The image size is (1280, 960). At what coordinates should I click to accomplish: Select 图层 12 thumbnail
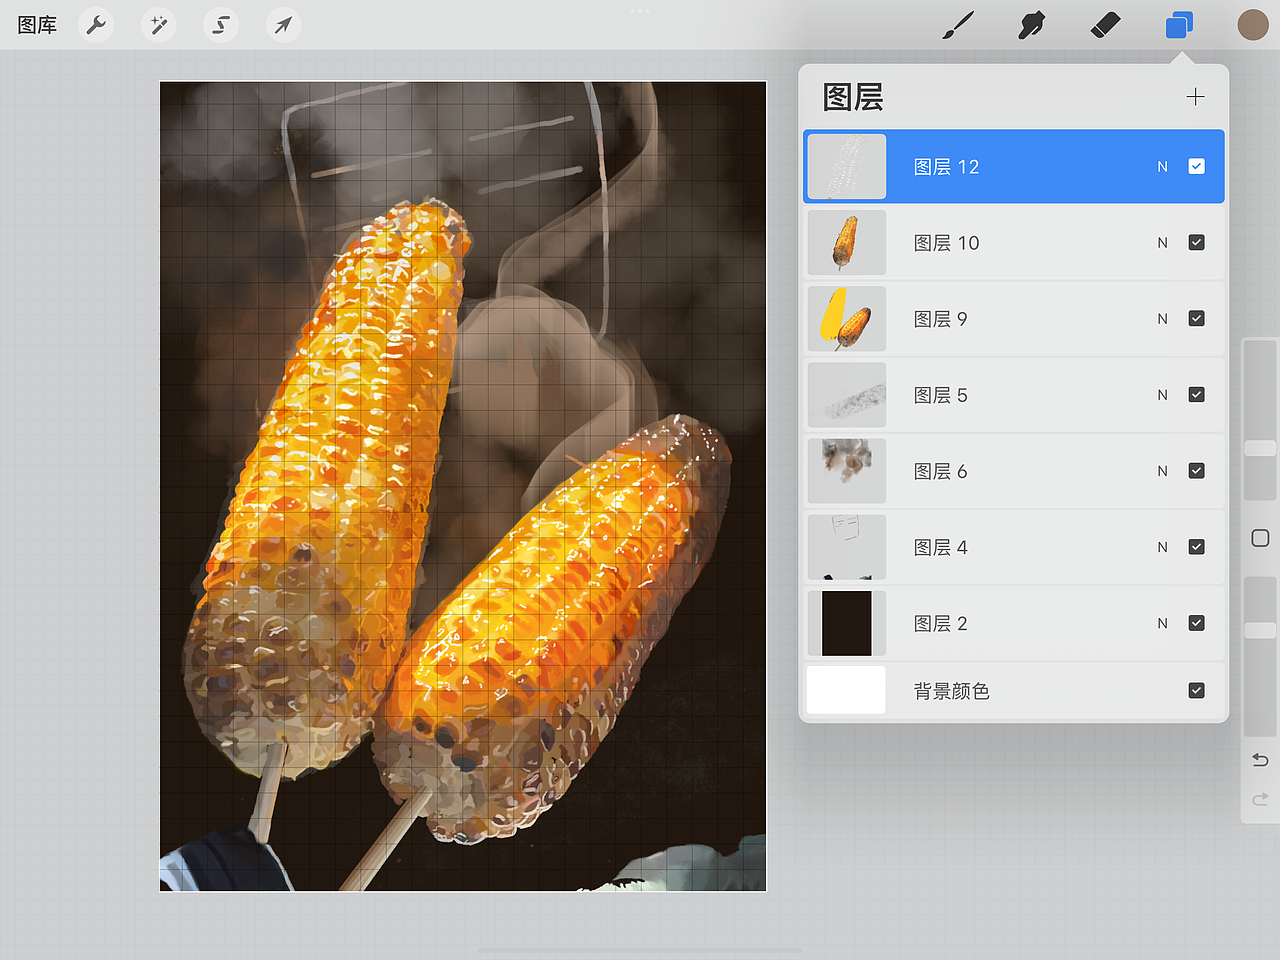[846, 166]
